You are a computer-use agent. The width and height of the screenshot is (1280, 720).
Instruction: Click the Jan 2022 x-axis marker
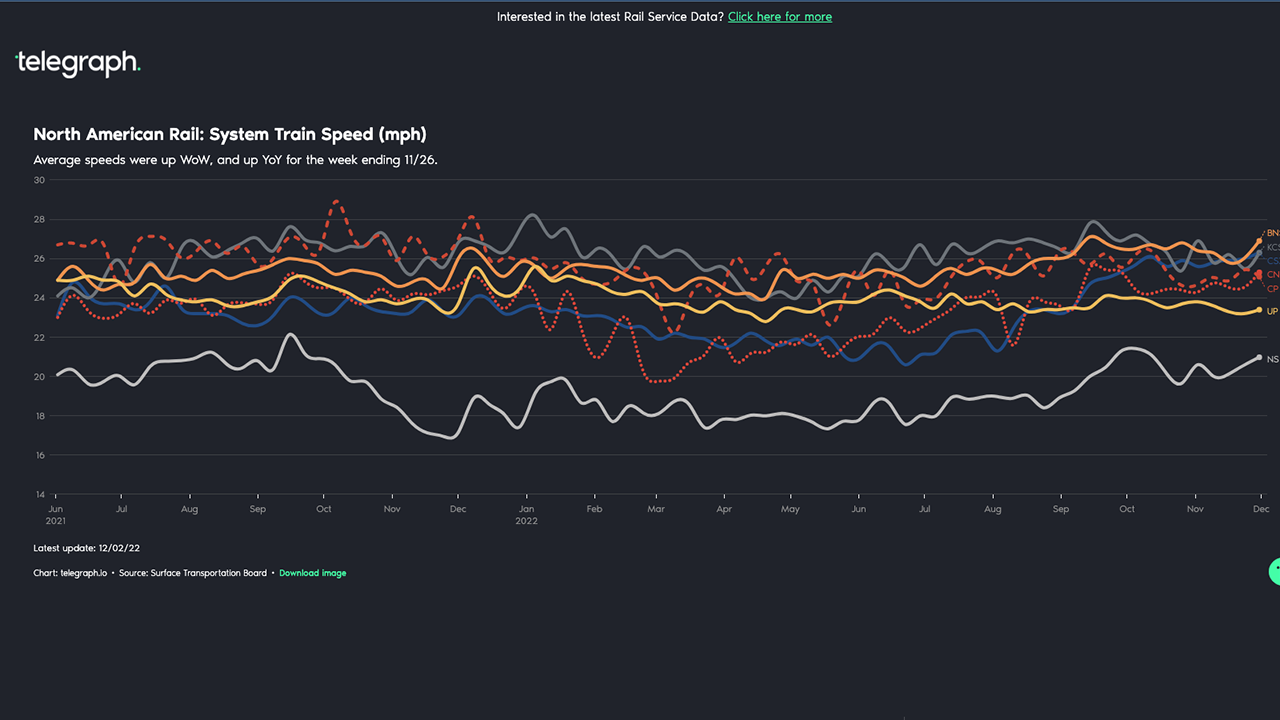pos(526,509)
